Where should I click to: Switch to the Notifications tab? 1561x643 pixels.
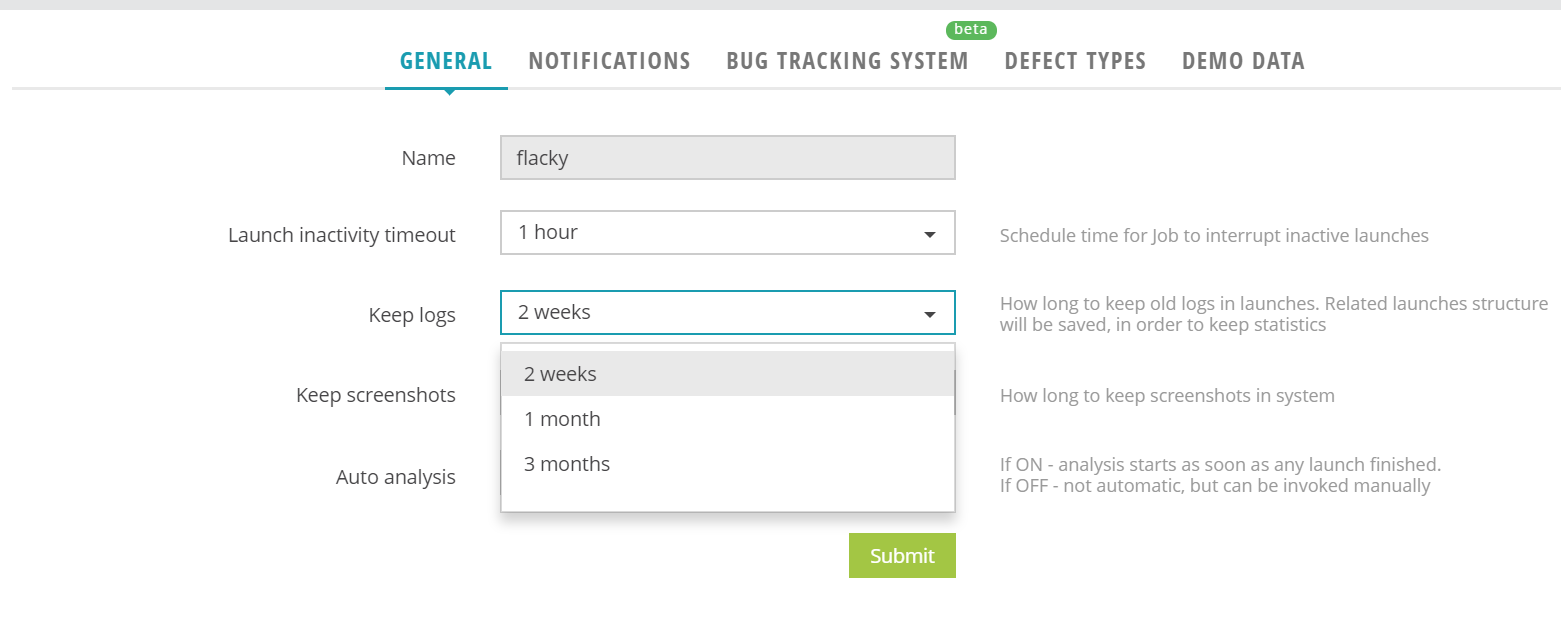click(609, 60)
